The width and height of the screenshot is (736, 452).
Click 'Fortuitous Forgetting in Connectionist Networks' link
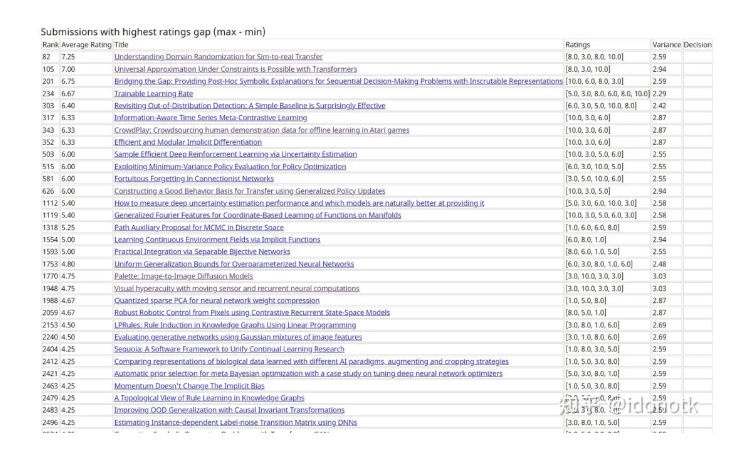tap(194, 179)
